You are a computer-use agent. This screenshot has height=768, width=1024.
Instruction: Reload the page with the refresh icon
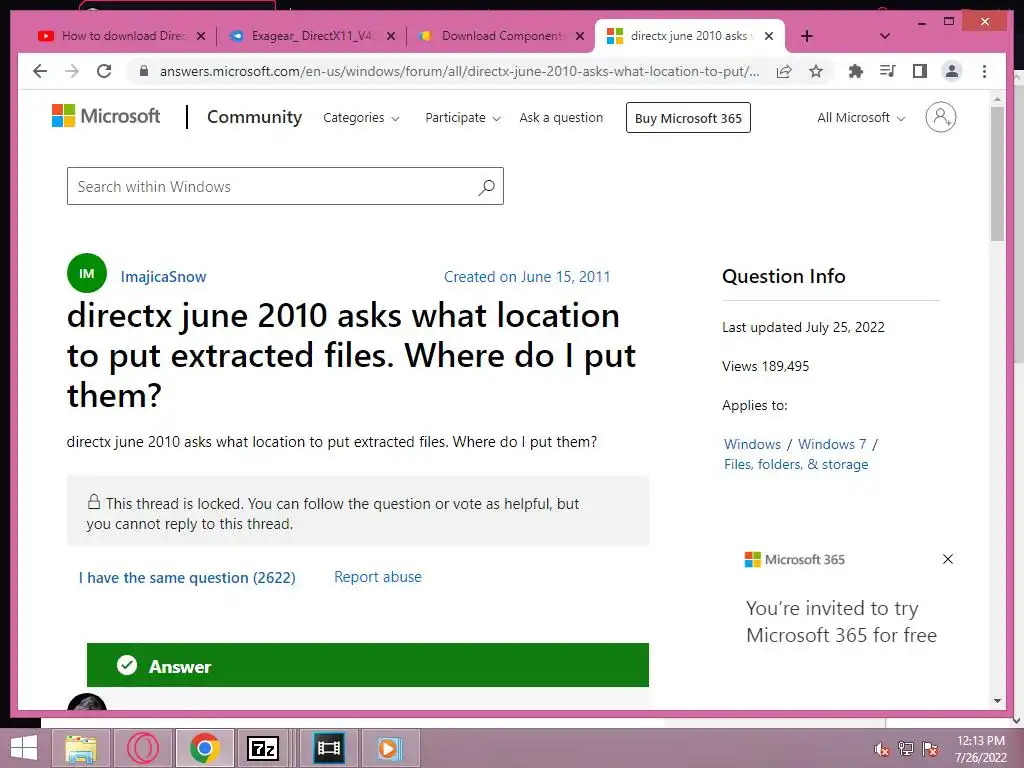(x=104, y=71)
